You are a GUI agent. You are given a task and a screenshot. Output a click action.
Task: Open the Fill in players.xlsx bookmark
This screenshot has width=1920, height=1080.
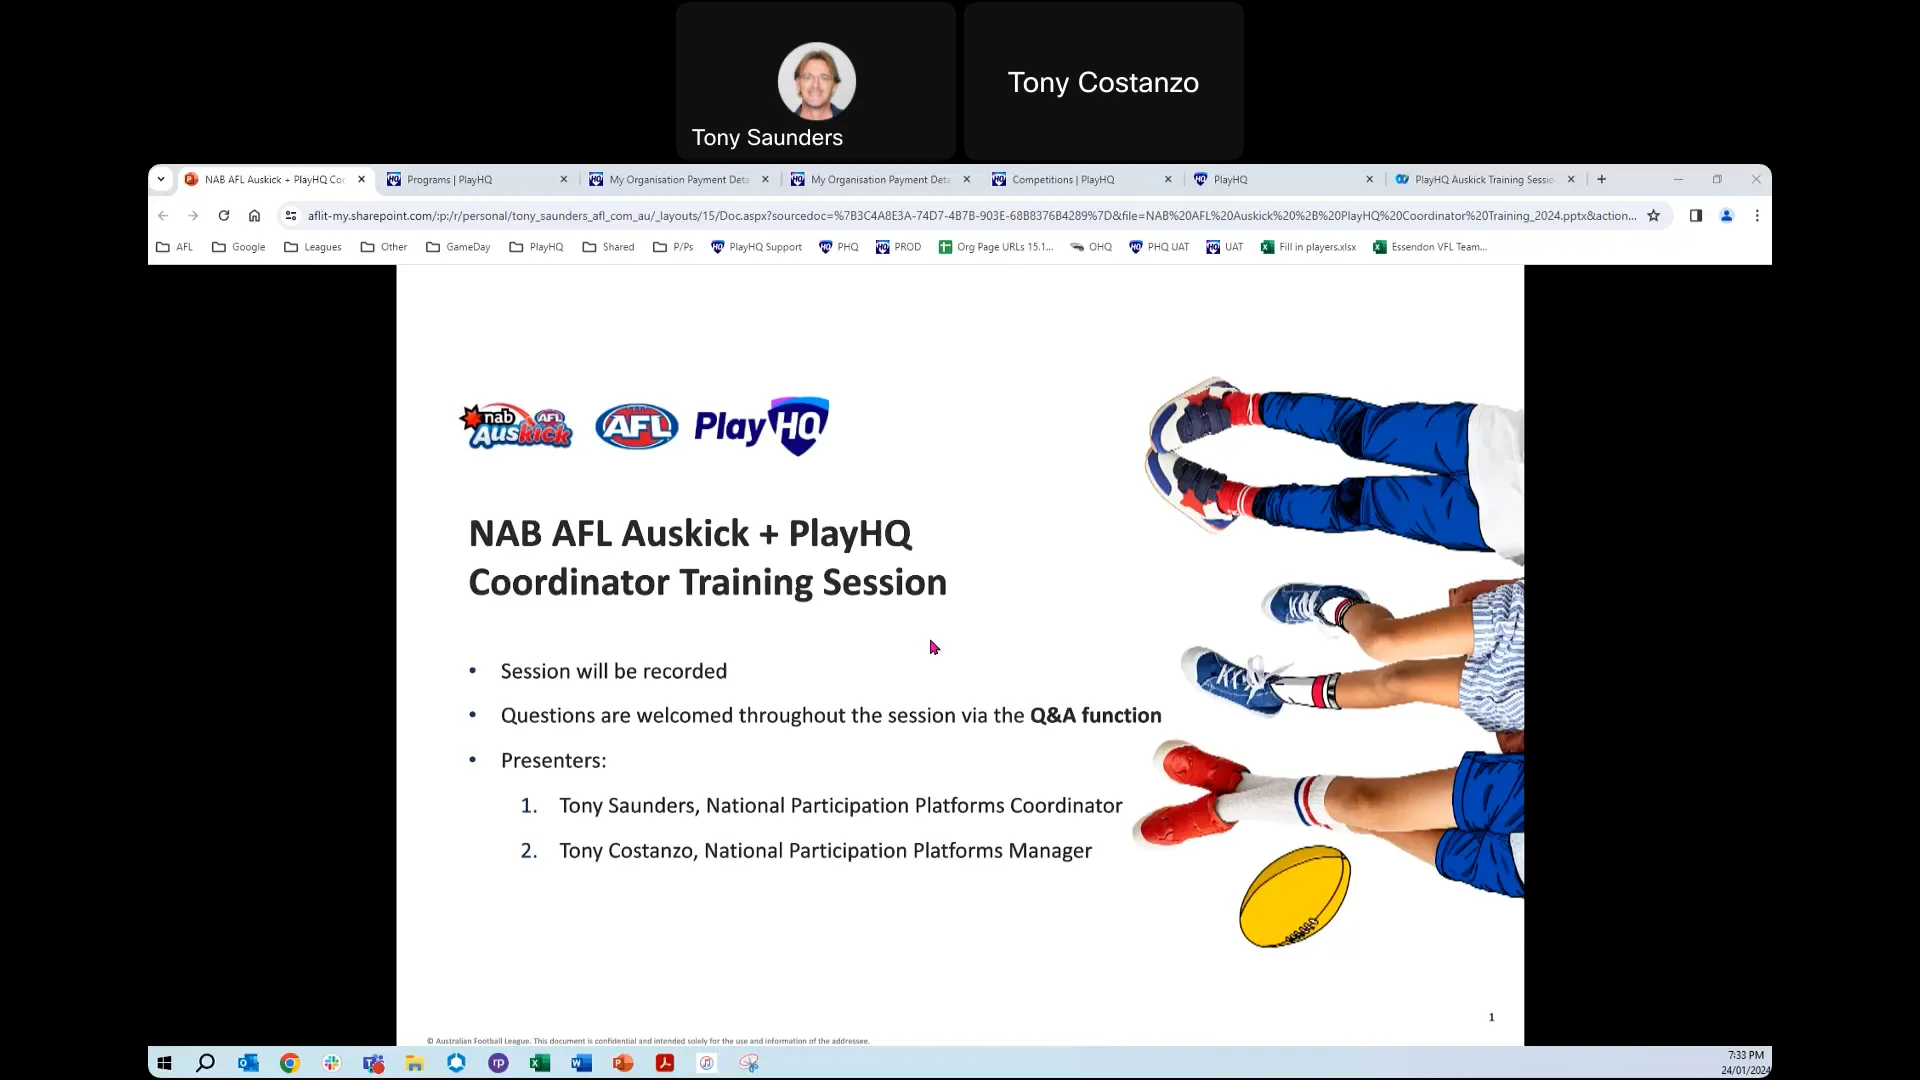pyautogui.click(x=1308, y=247)
